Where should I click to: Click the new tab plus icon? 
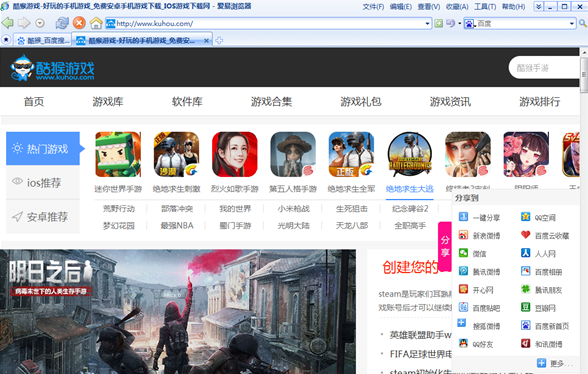tap(219, 41)
